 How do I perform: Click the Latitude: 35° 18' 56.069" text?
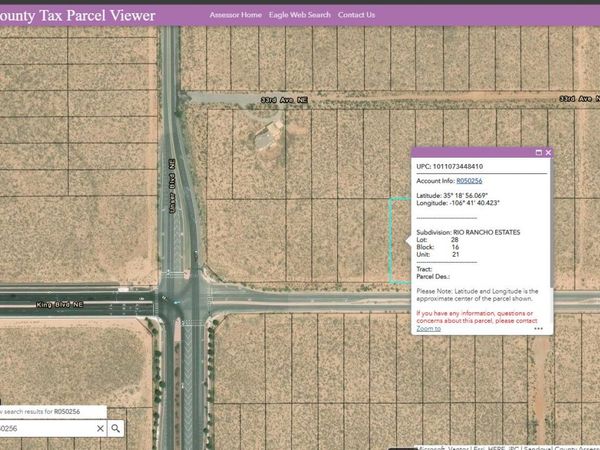[x=452, y=196]
